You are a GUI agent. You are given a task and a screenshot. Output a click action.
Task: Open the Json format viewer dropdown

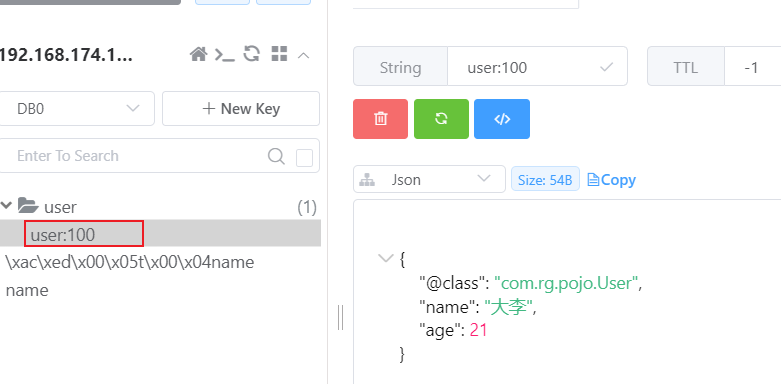(x=429, y=179)
